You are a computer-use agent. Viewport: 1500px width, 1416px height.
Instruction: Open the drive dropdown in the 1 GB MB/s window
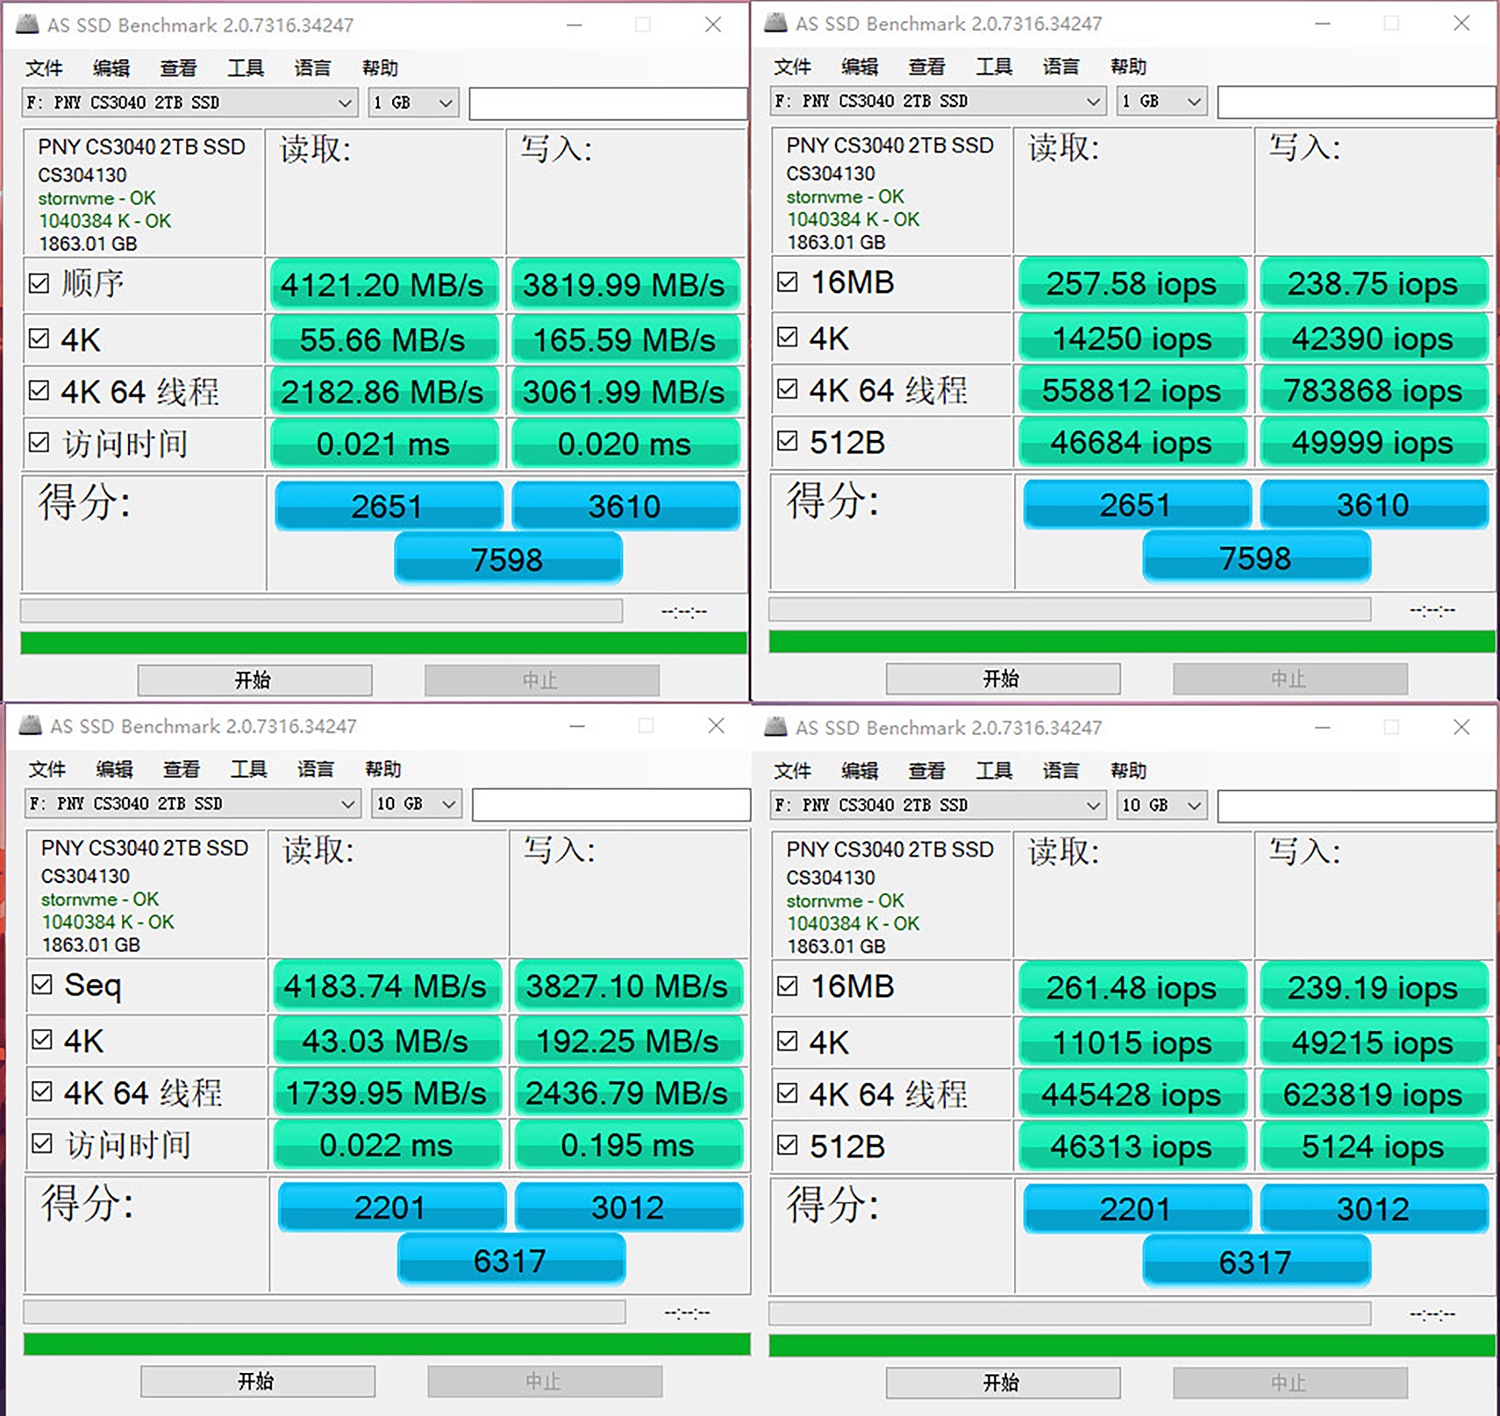(x=190, y=102)
